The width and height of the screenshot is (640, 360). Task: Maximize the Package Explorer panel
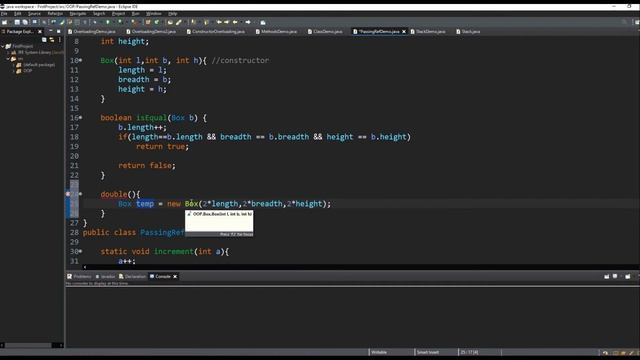pos(58,31)
